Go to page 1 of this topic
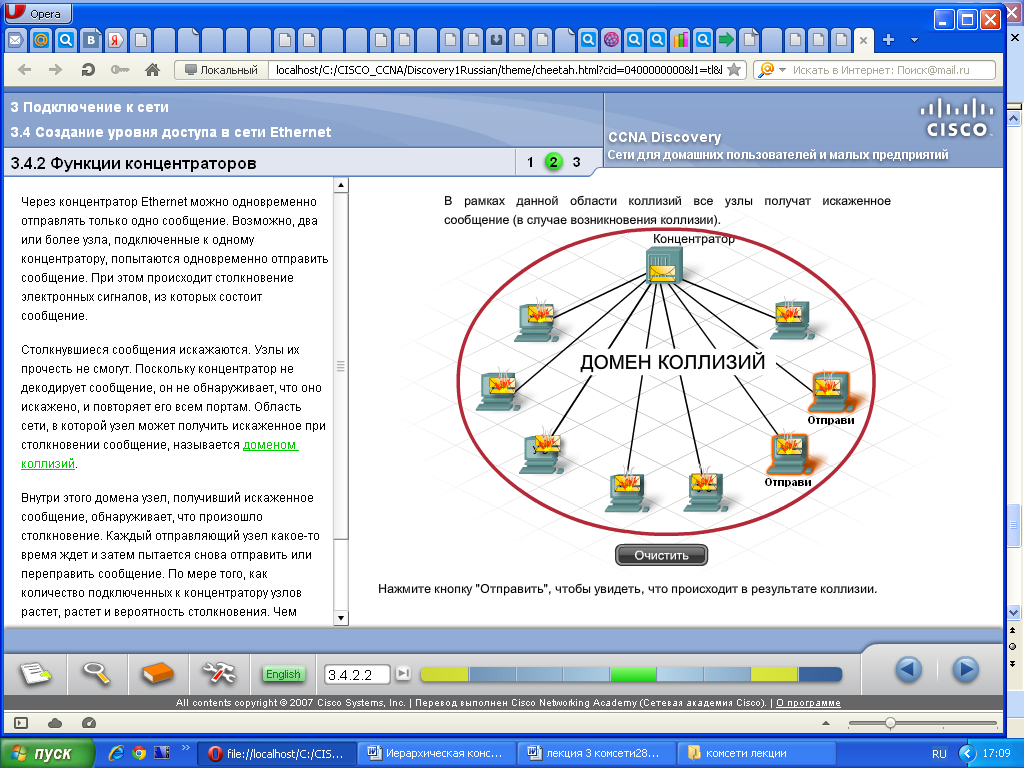 click(530, 162)
